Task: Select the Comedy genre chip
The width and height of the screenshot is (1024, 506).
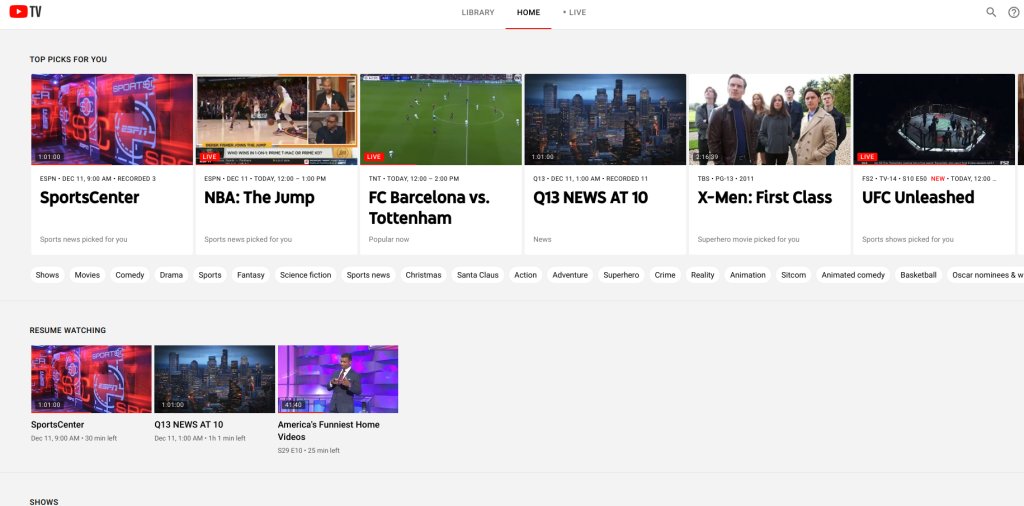Action: [x=130, y=275]
